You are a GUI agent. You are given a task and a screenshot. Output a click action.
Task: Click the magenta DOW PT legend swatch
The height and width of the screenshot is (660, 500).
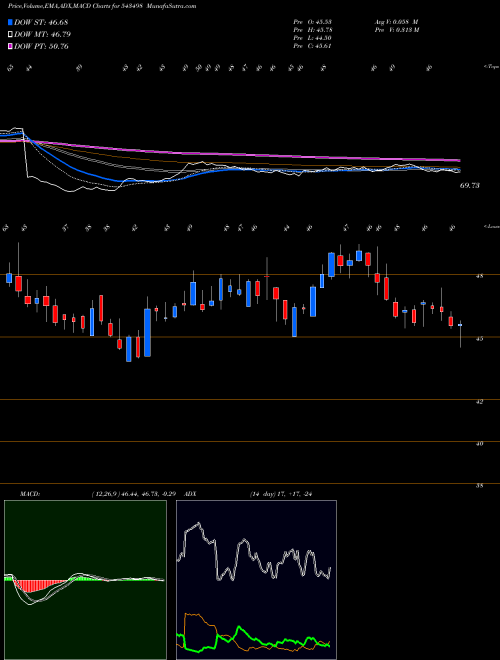(11, 46)
